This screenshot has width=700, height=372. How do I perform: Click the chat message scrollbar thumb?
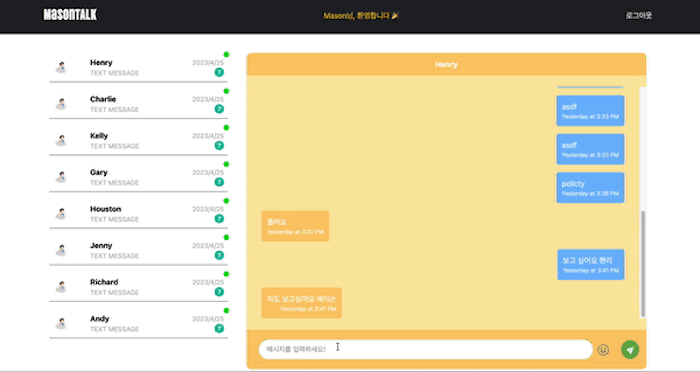tap(643, 264)
